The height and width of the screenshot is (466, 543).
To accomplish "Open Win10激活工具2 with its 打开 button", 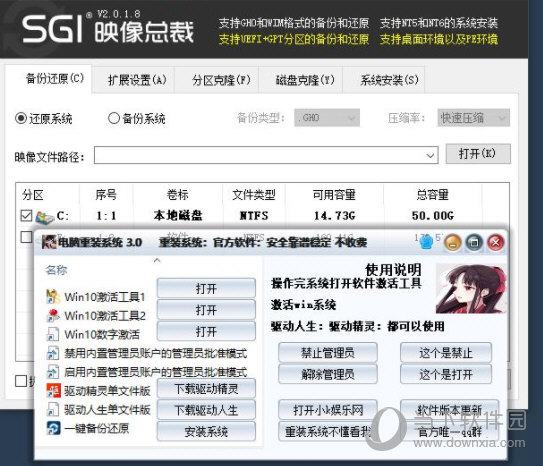I will point(206,310).
